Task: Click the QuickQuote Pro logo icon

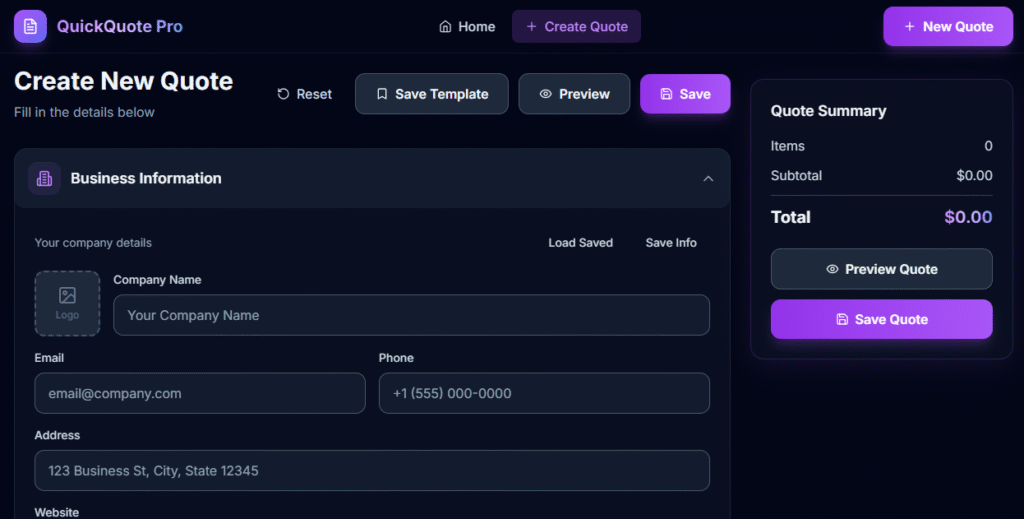Action: point(30,27)
